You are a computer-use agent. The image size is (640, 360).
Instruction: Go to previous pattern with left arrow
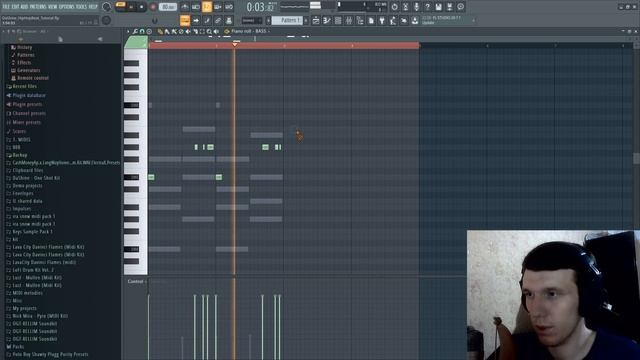[269, 20]
